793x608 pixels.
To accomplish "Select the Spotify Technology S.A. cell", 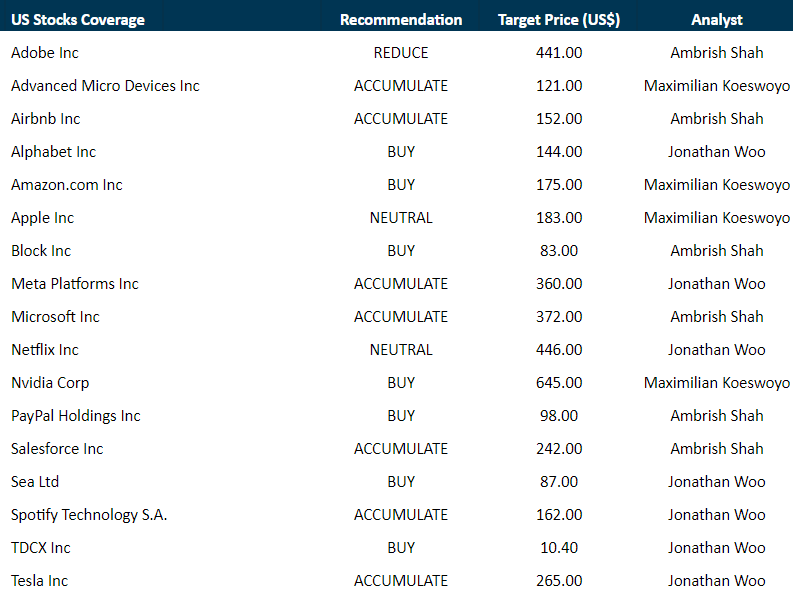I will coord(89,514).
